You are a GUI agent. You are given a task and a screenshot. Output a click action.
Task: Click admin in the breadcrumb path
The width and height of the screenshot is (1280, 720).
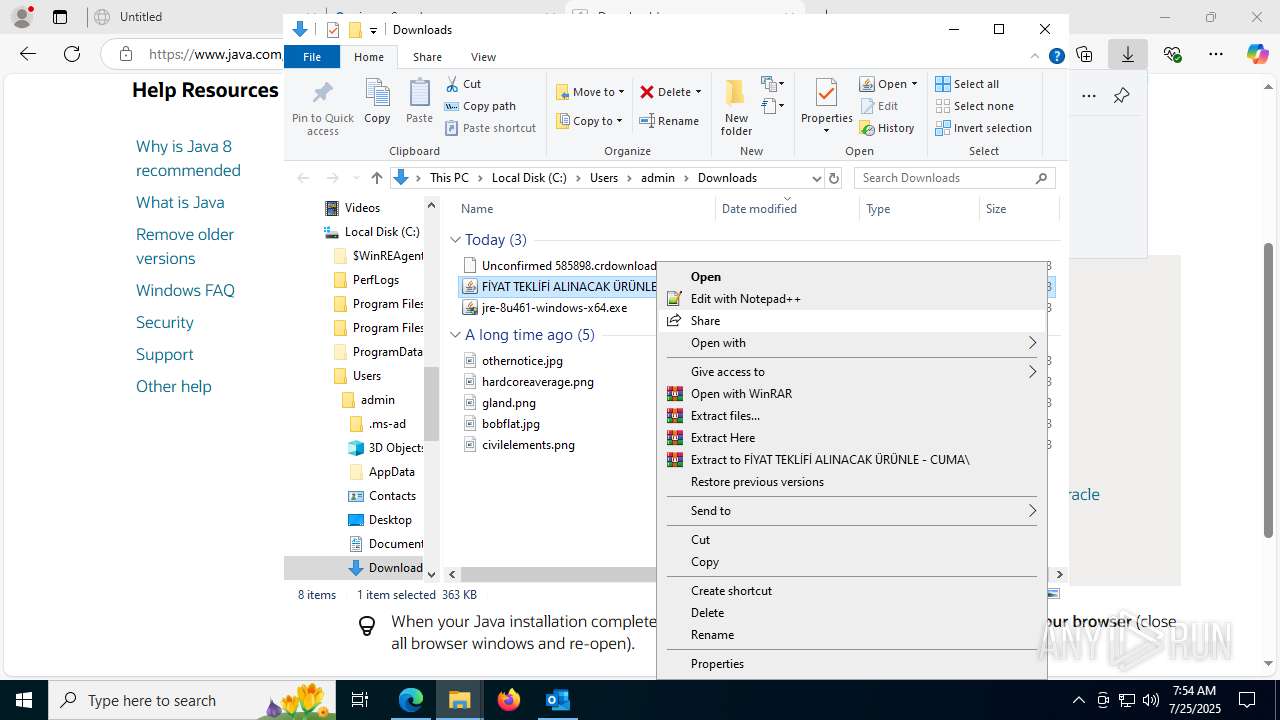(x=658, y=178)
